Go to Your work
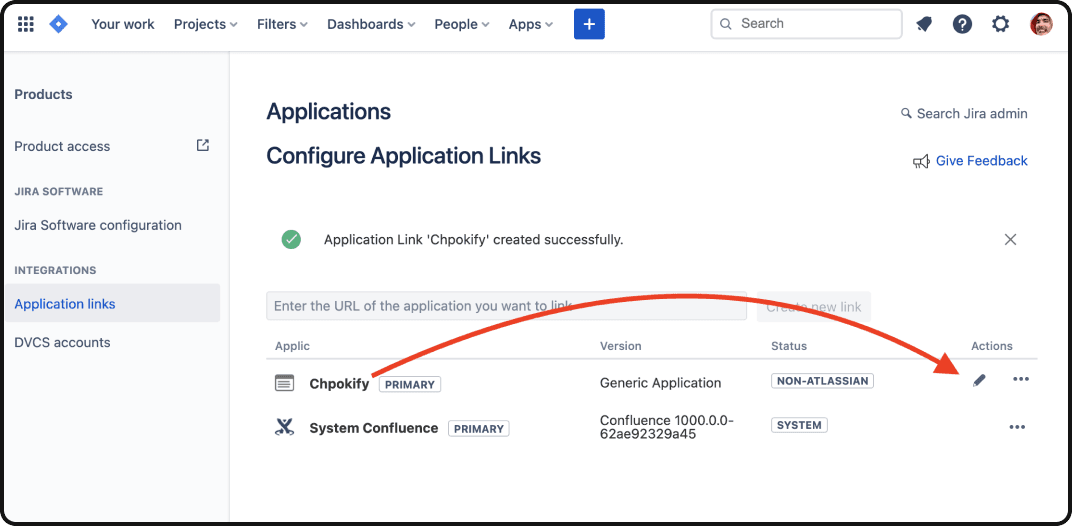The image size is (1072, 526). [123, 25]
